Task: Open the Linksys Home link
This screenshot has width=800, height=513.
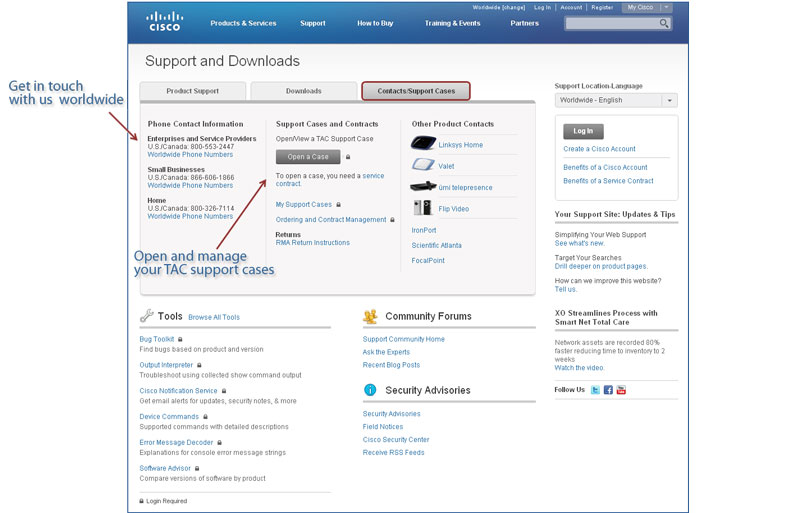Action: [461, 145]
